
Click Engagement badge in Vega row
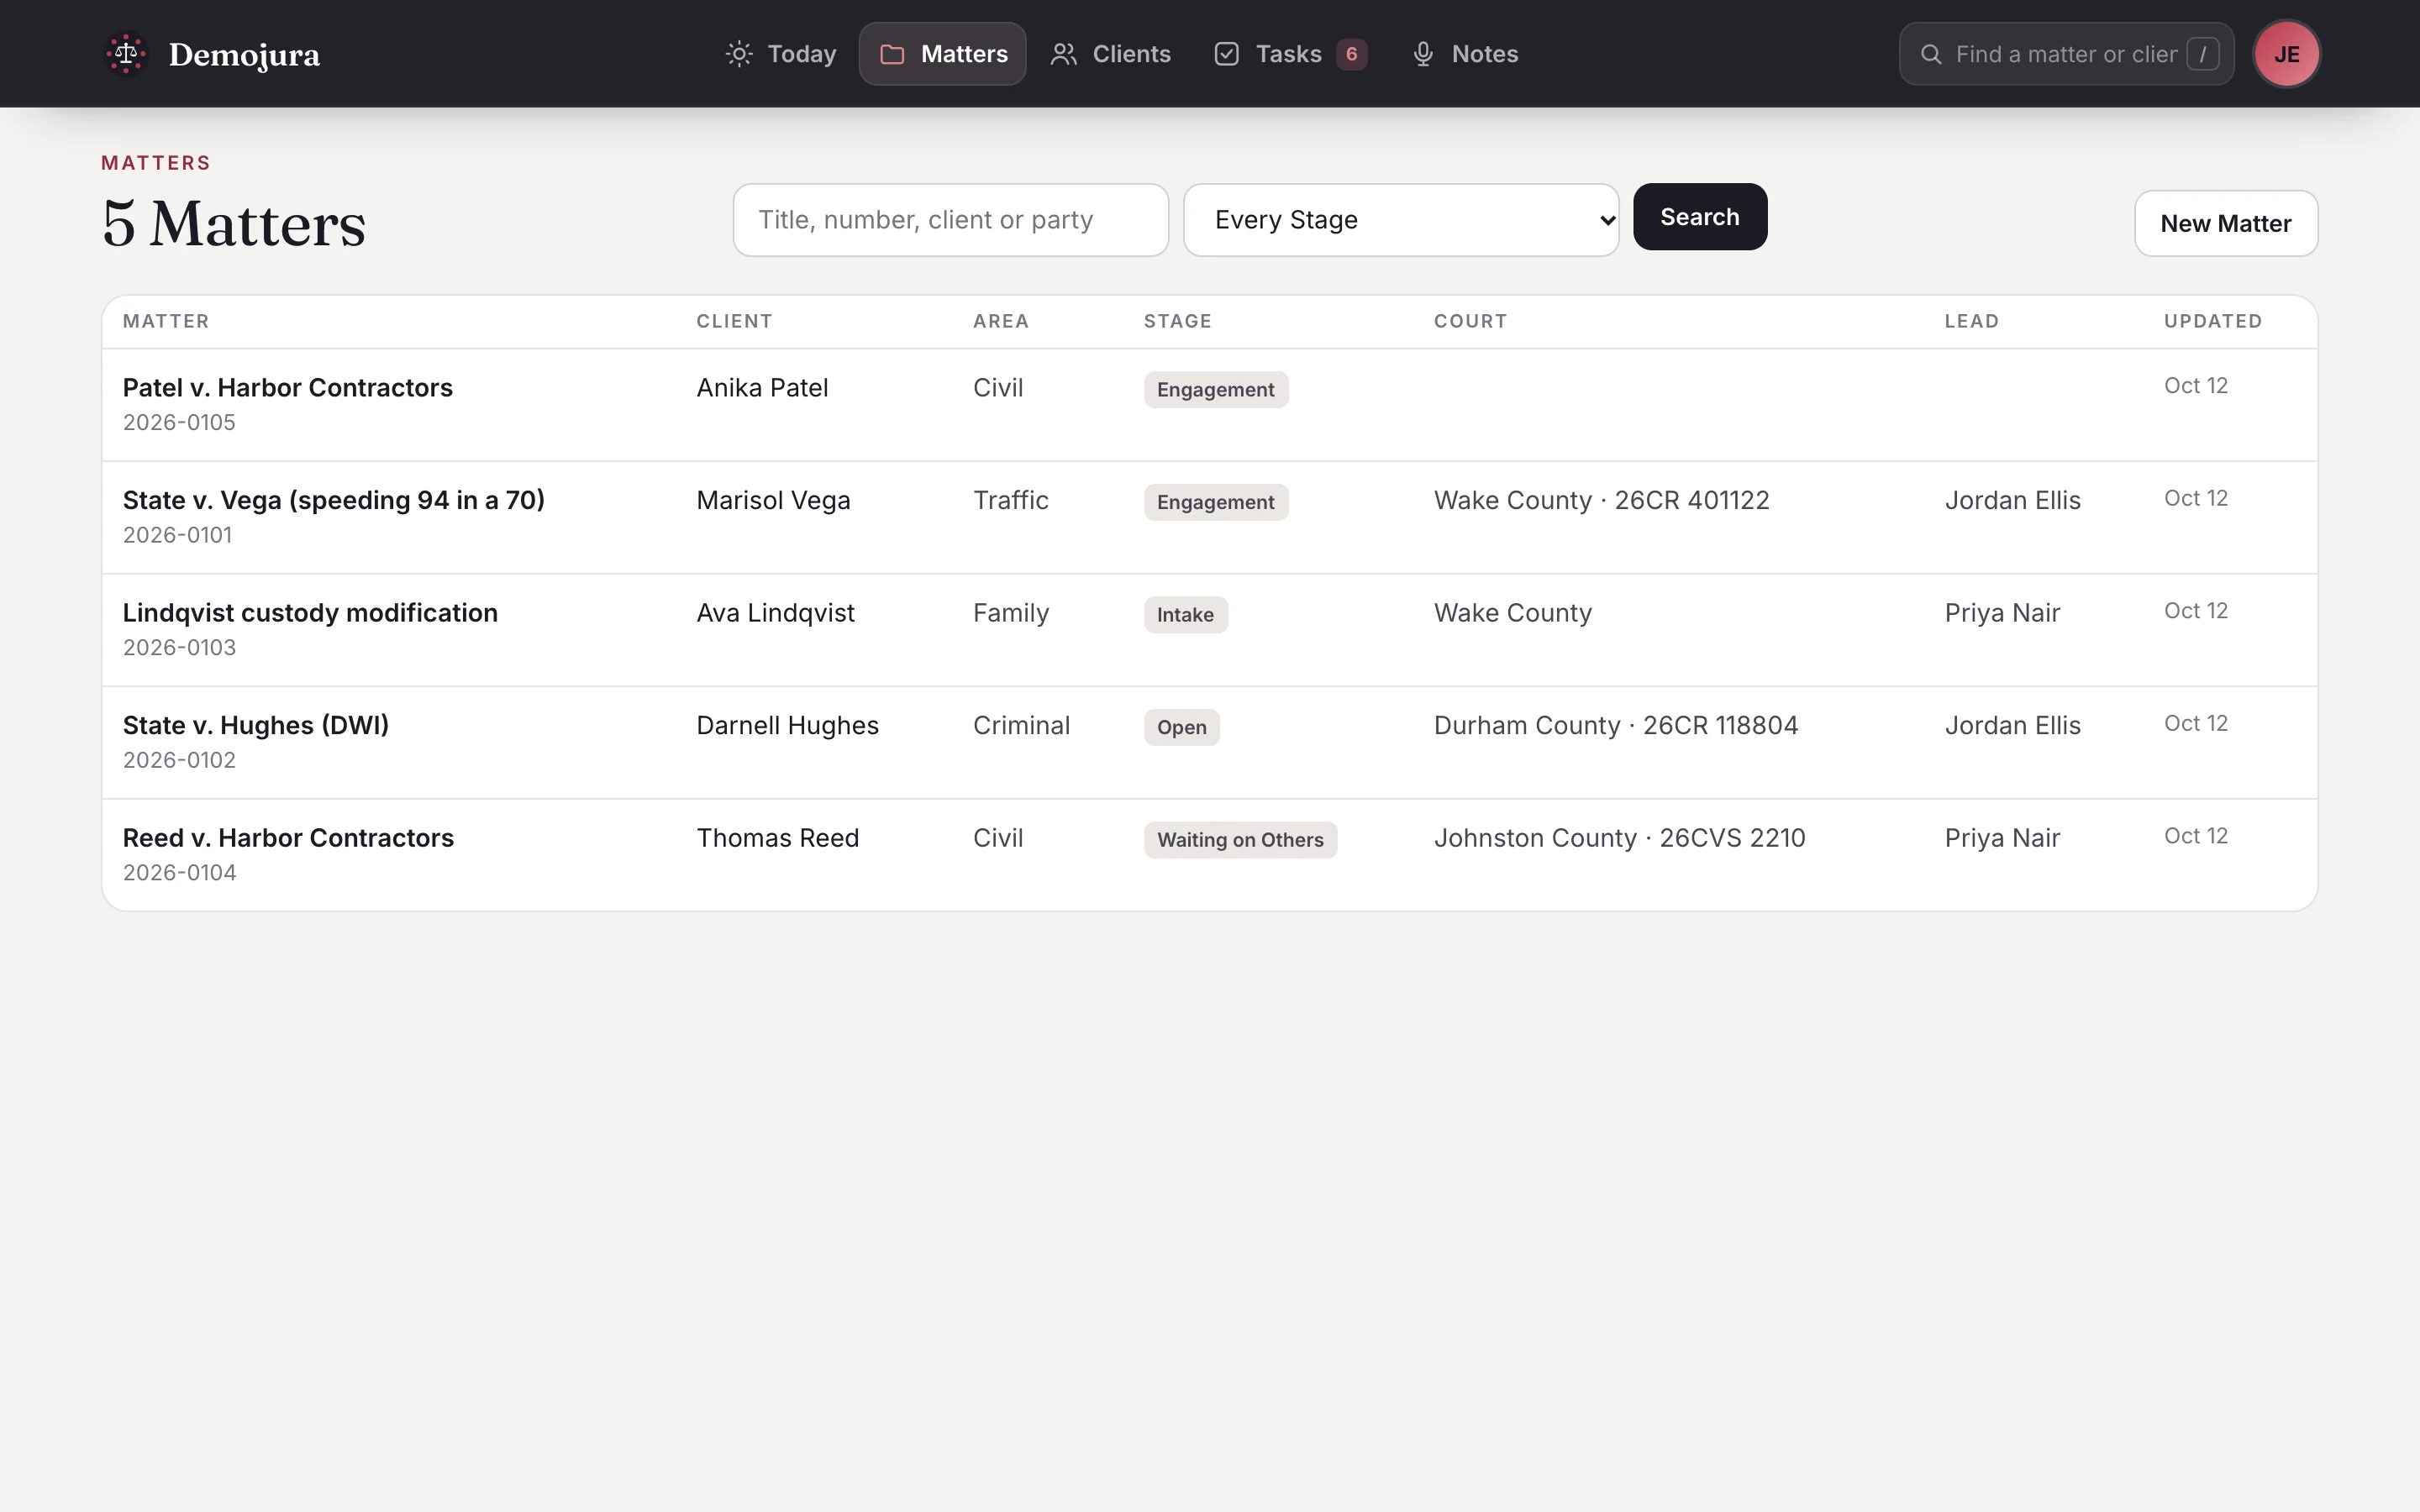click(1215, 502)
